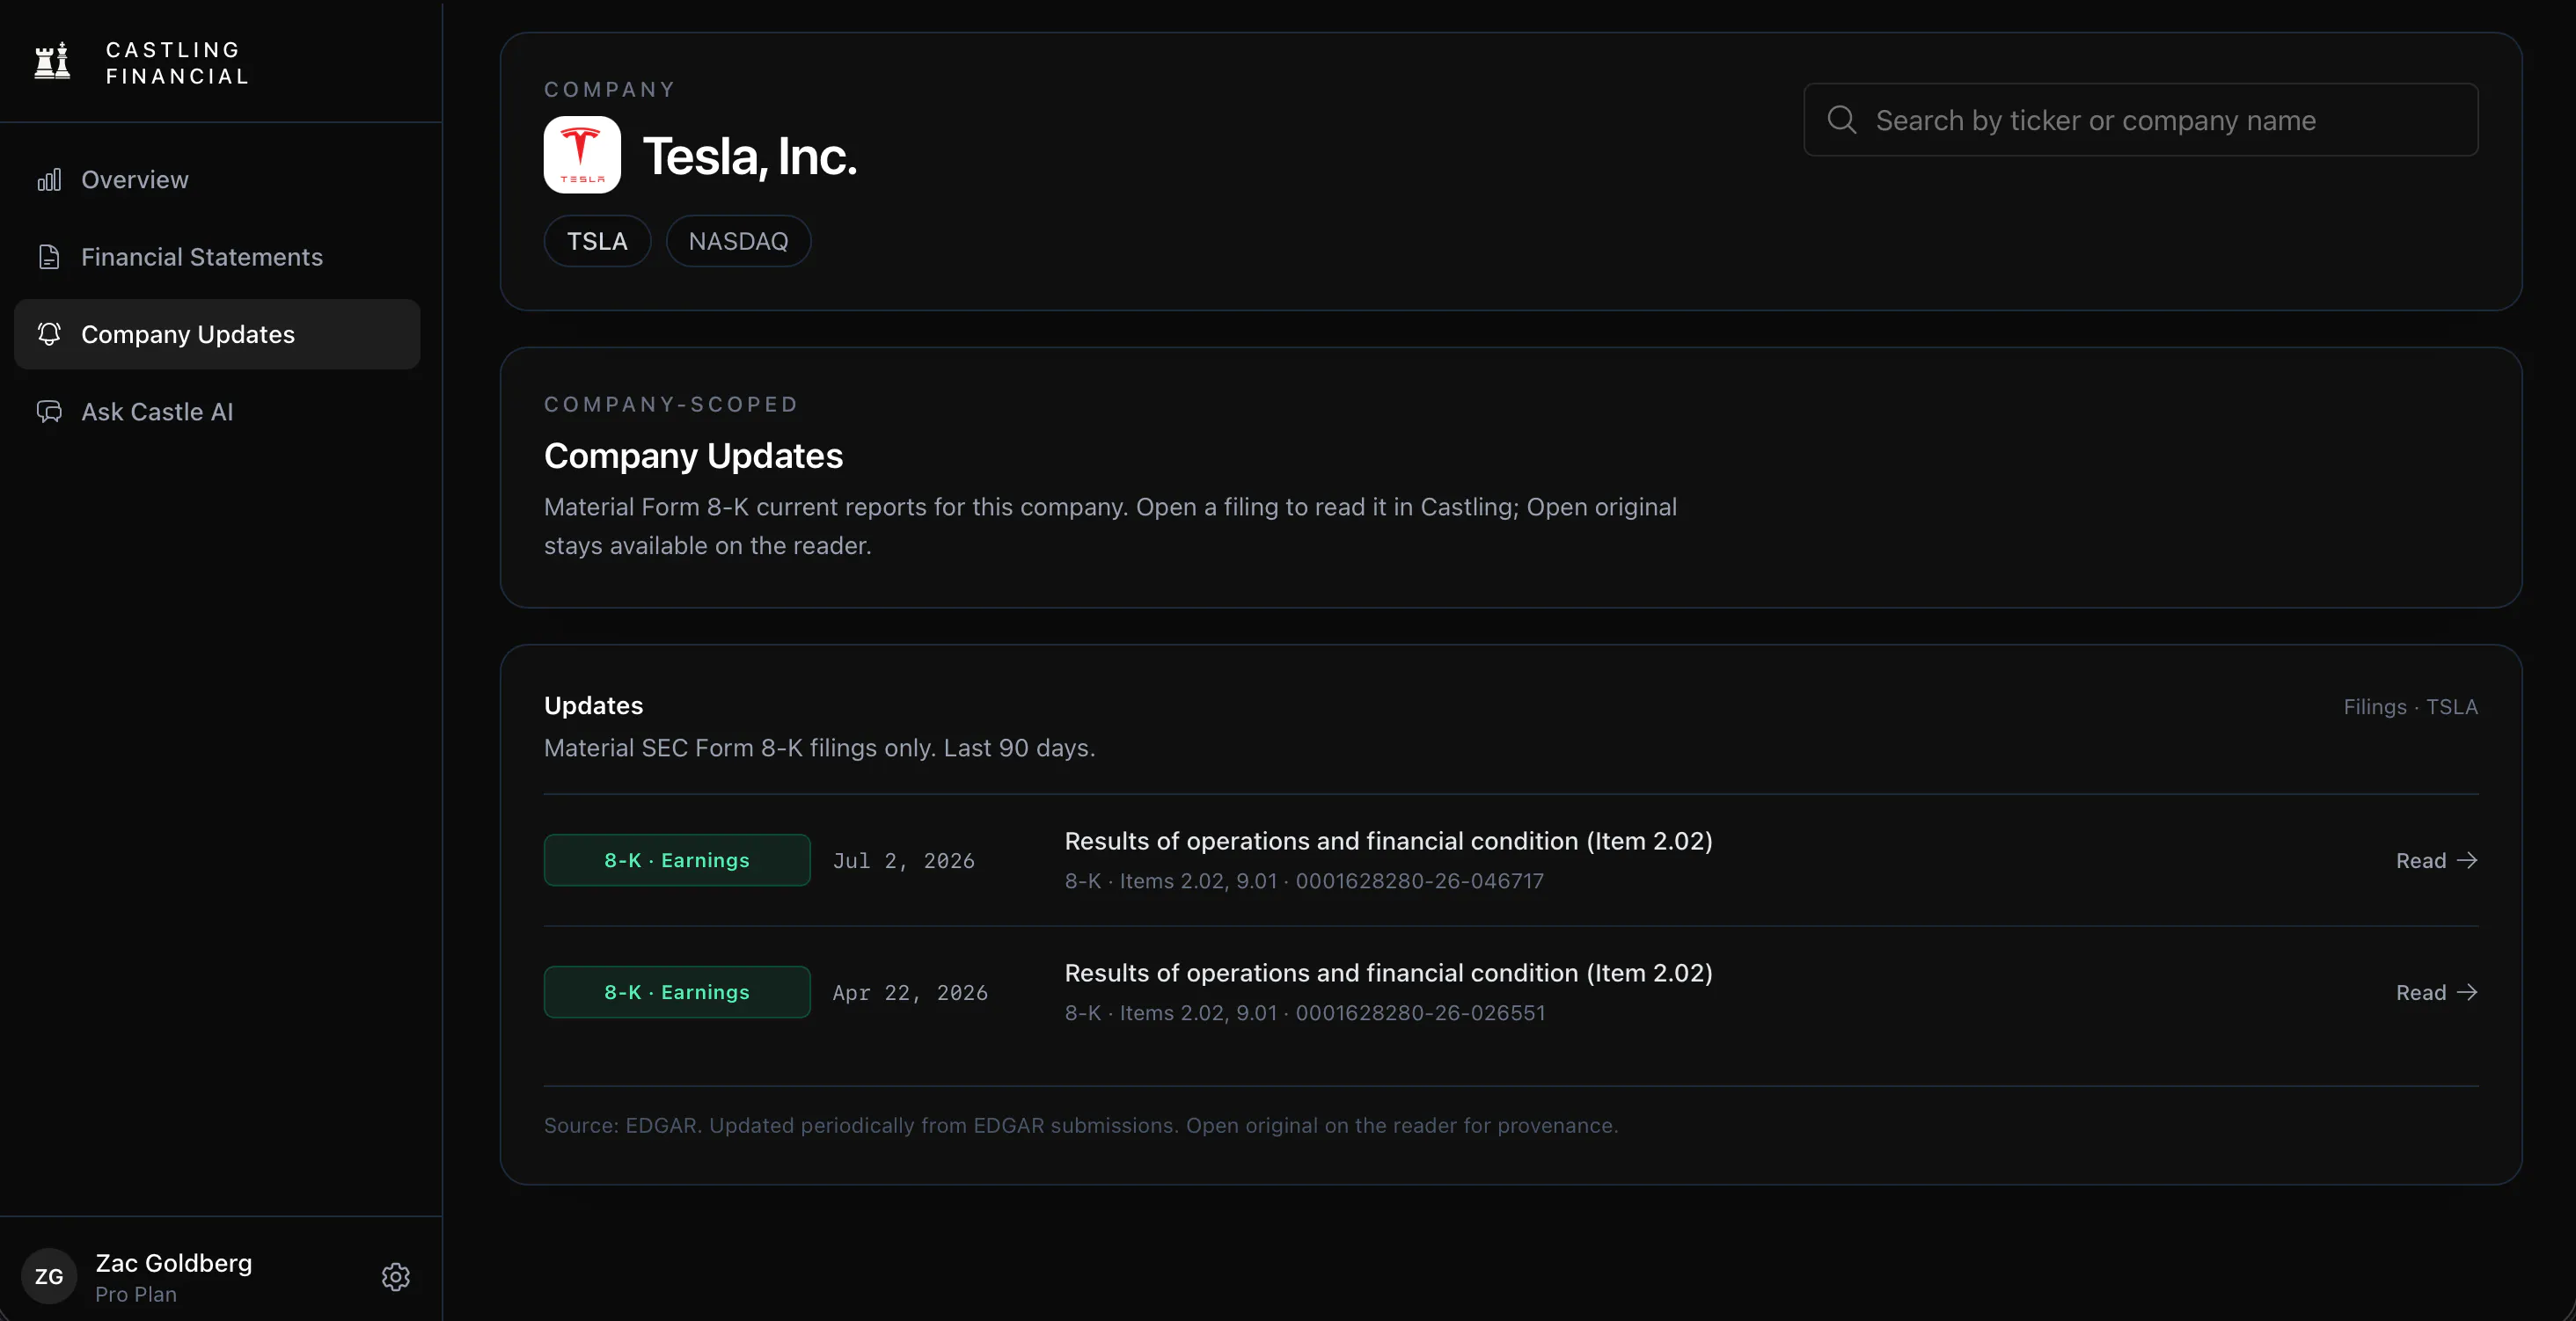Click the Castling Financial chess rook logo

coord(52,61)
